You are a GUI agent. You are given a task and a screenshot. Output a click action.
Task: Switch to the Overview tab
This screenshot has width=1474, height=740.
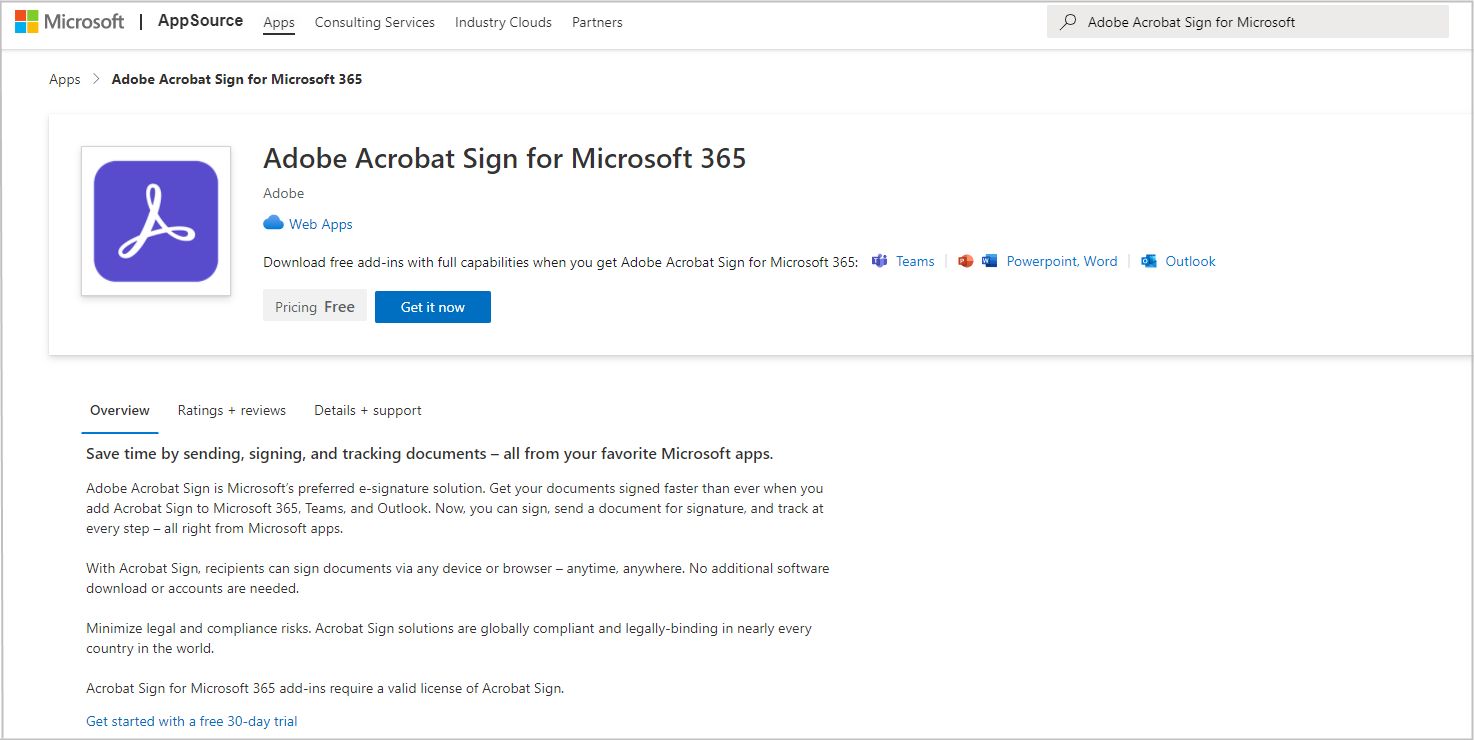pos(120,410)
